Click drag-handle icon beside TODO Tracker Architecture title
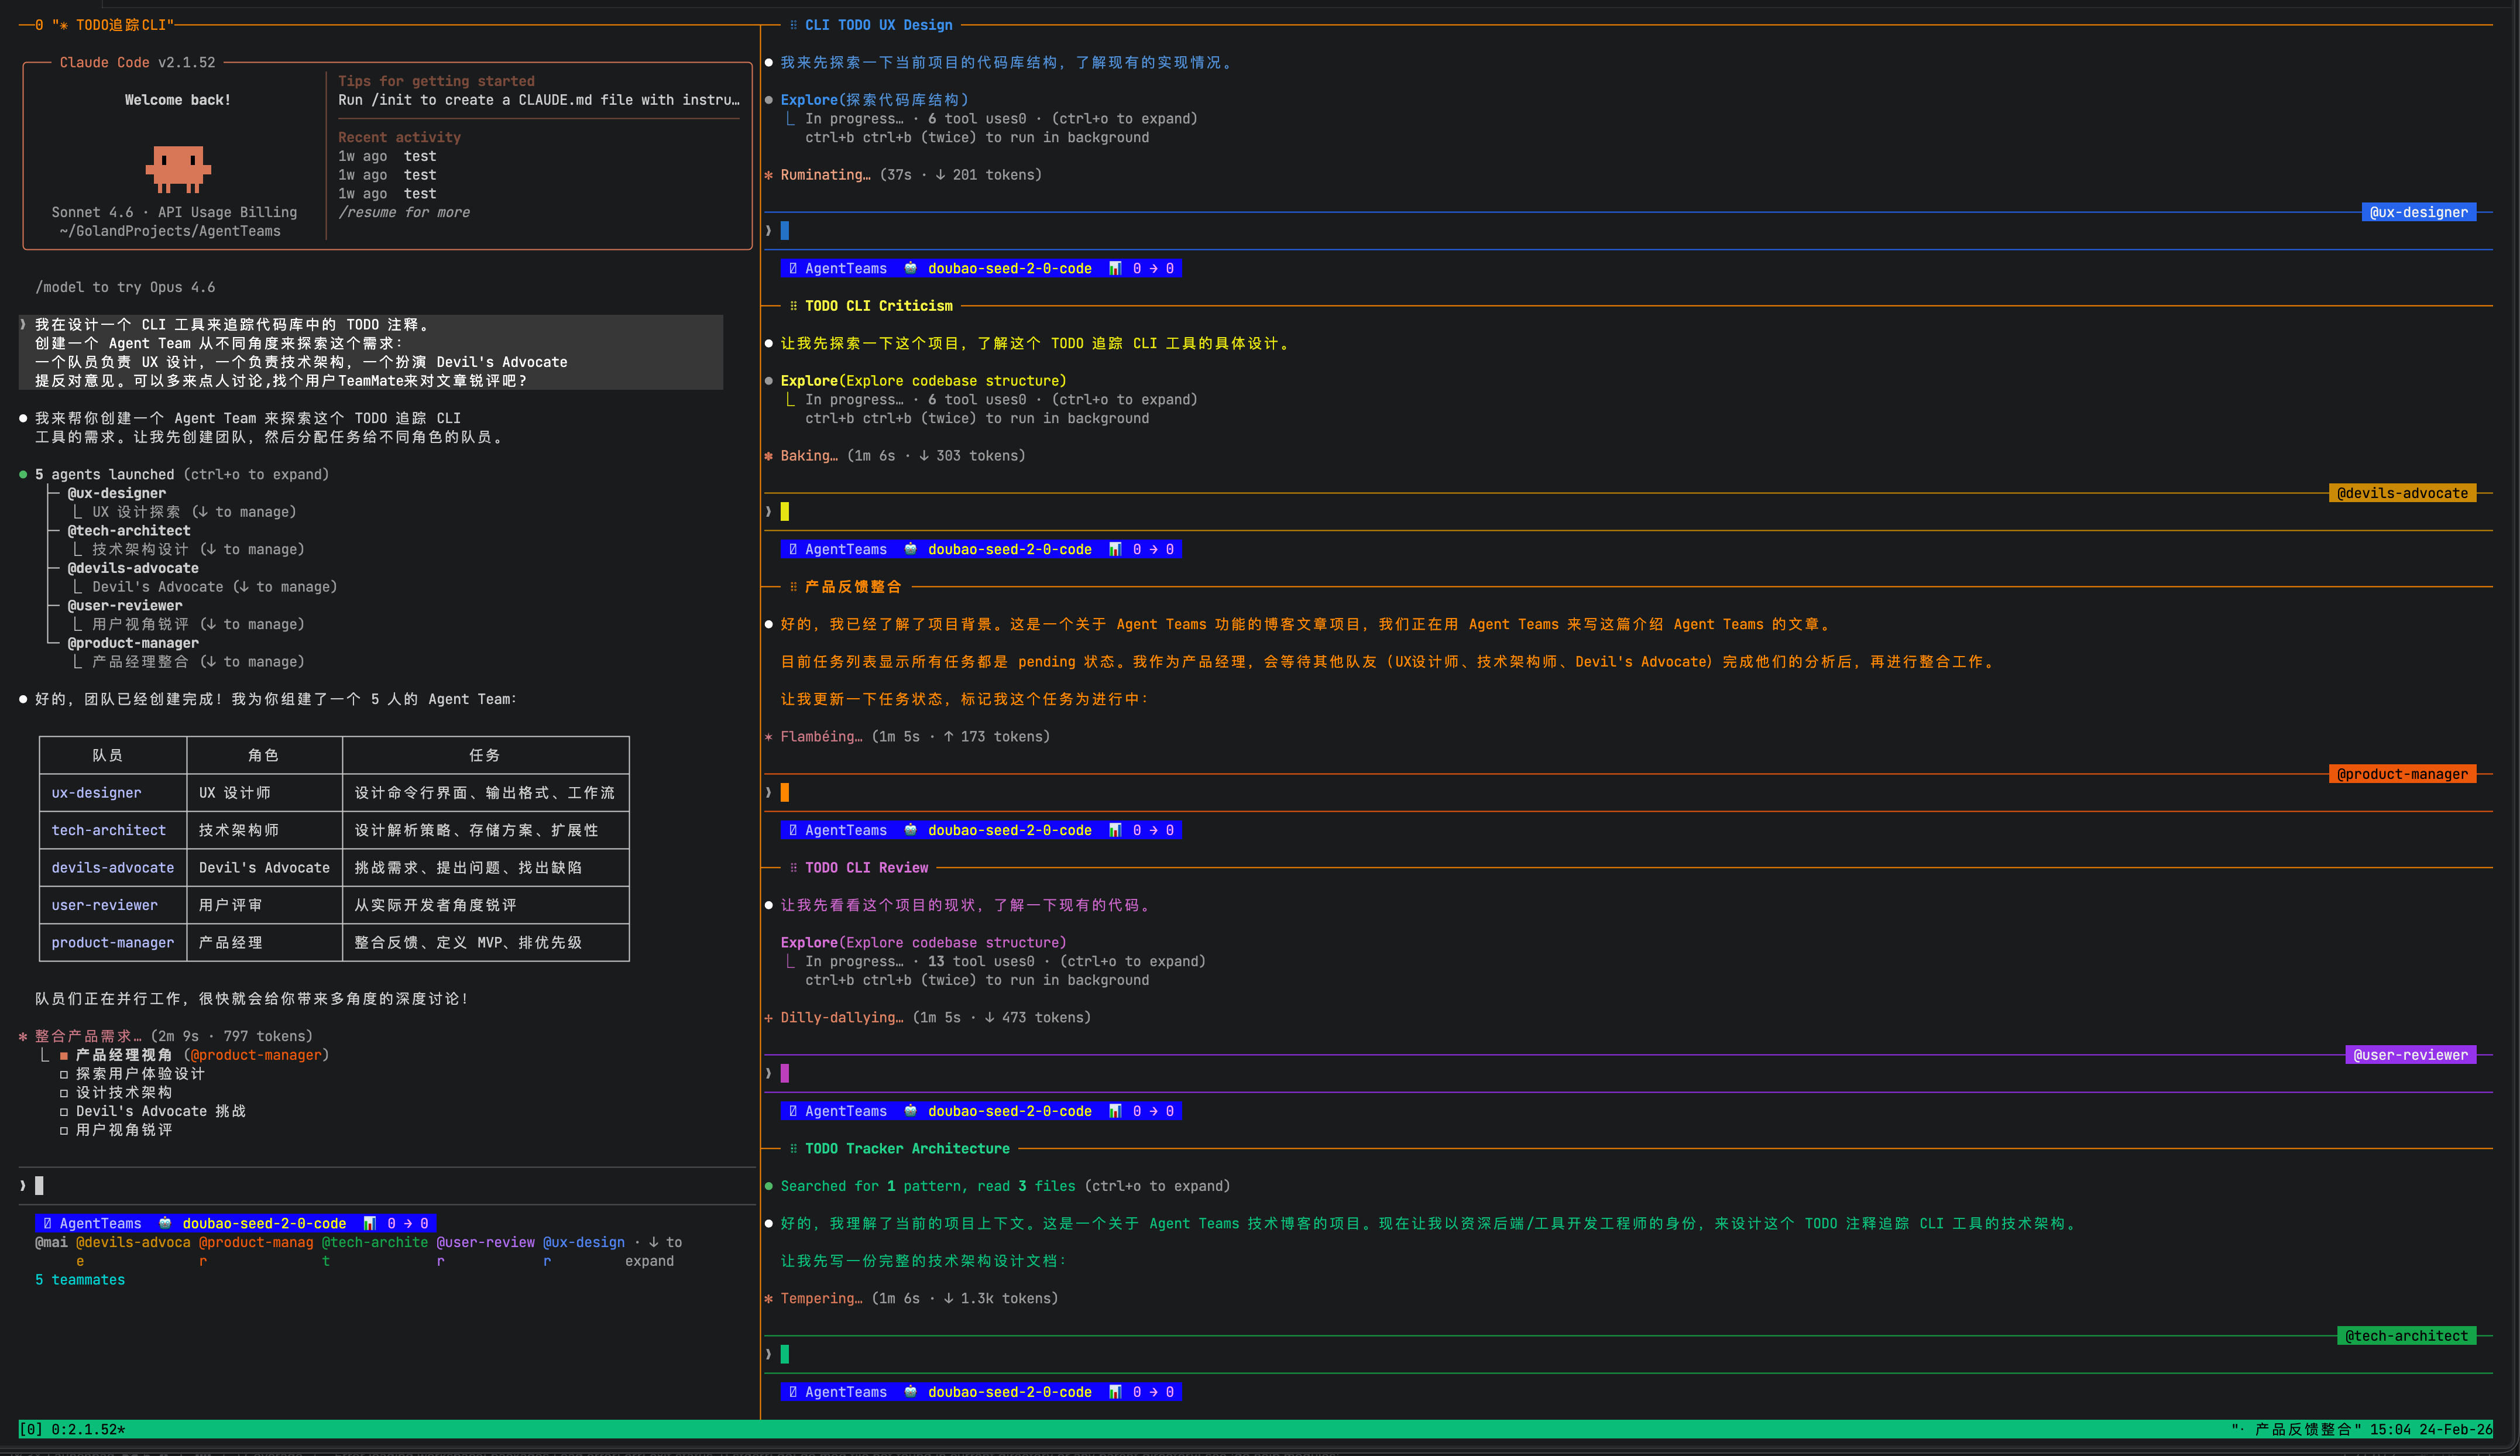Screen dimensions: 2520x1456 click(x=793, y=1148)
